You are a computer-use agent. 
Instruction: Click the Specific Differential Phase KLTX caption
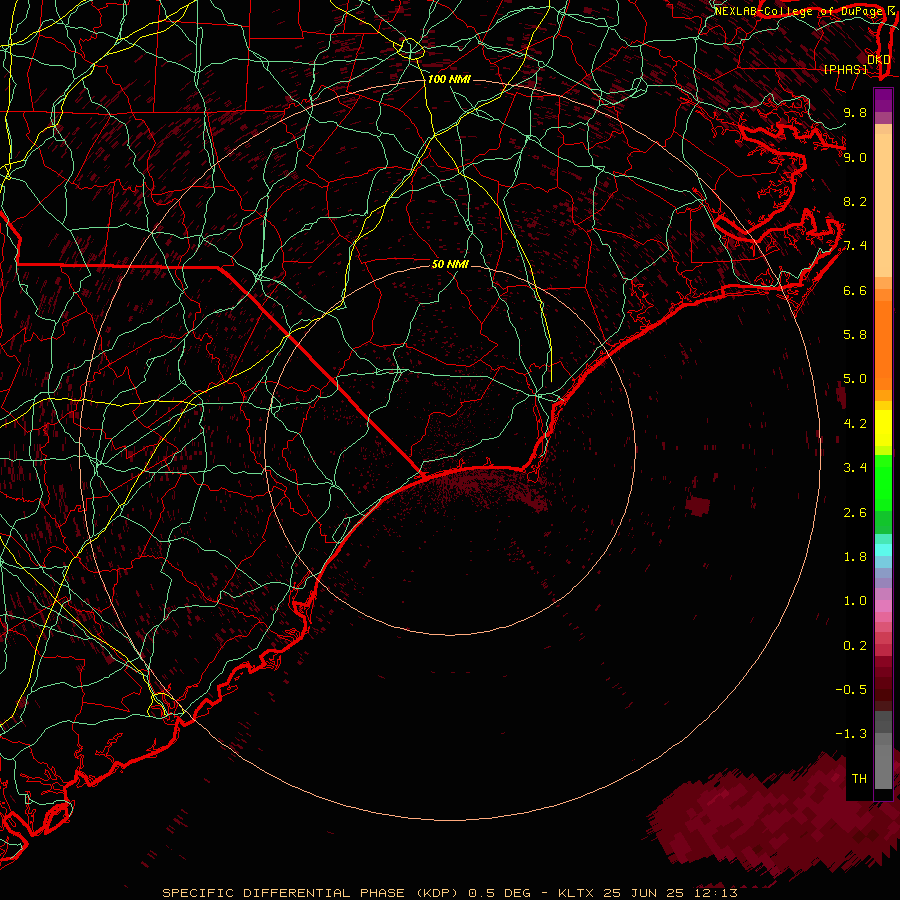tap(450, 893)
